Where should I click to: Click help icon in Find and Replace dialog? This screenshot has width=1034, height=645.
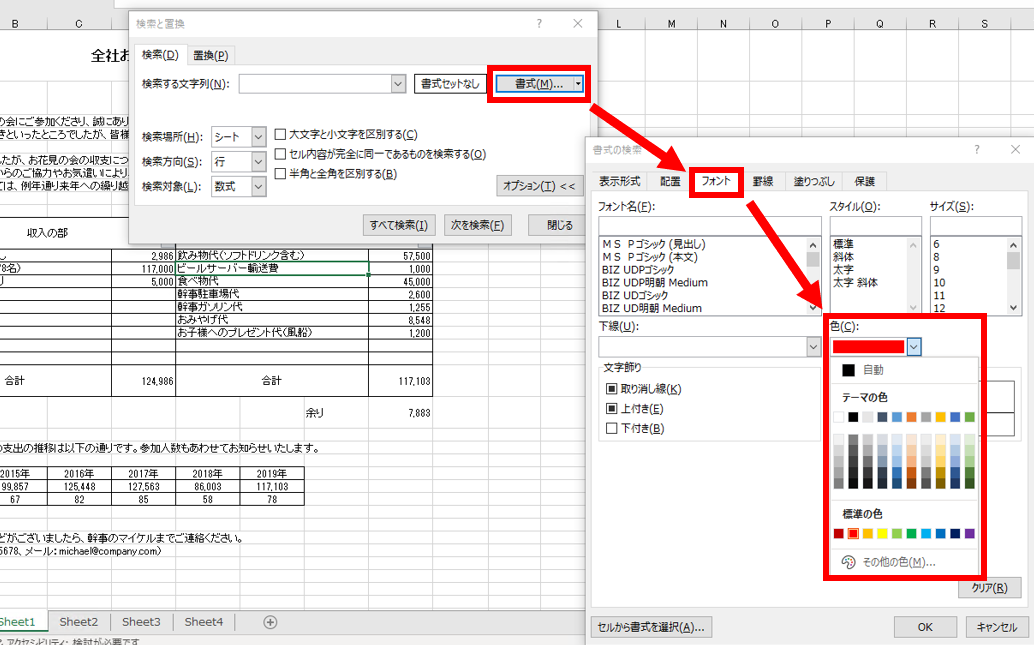(540, 24)
